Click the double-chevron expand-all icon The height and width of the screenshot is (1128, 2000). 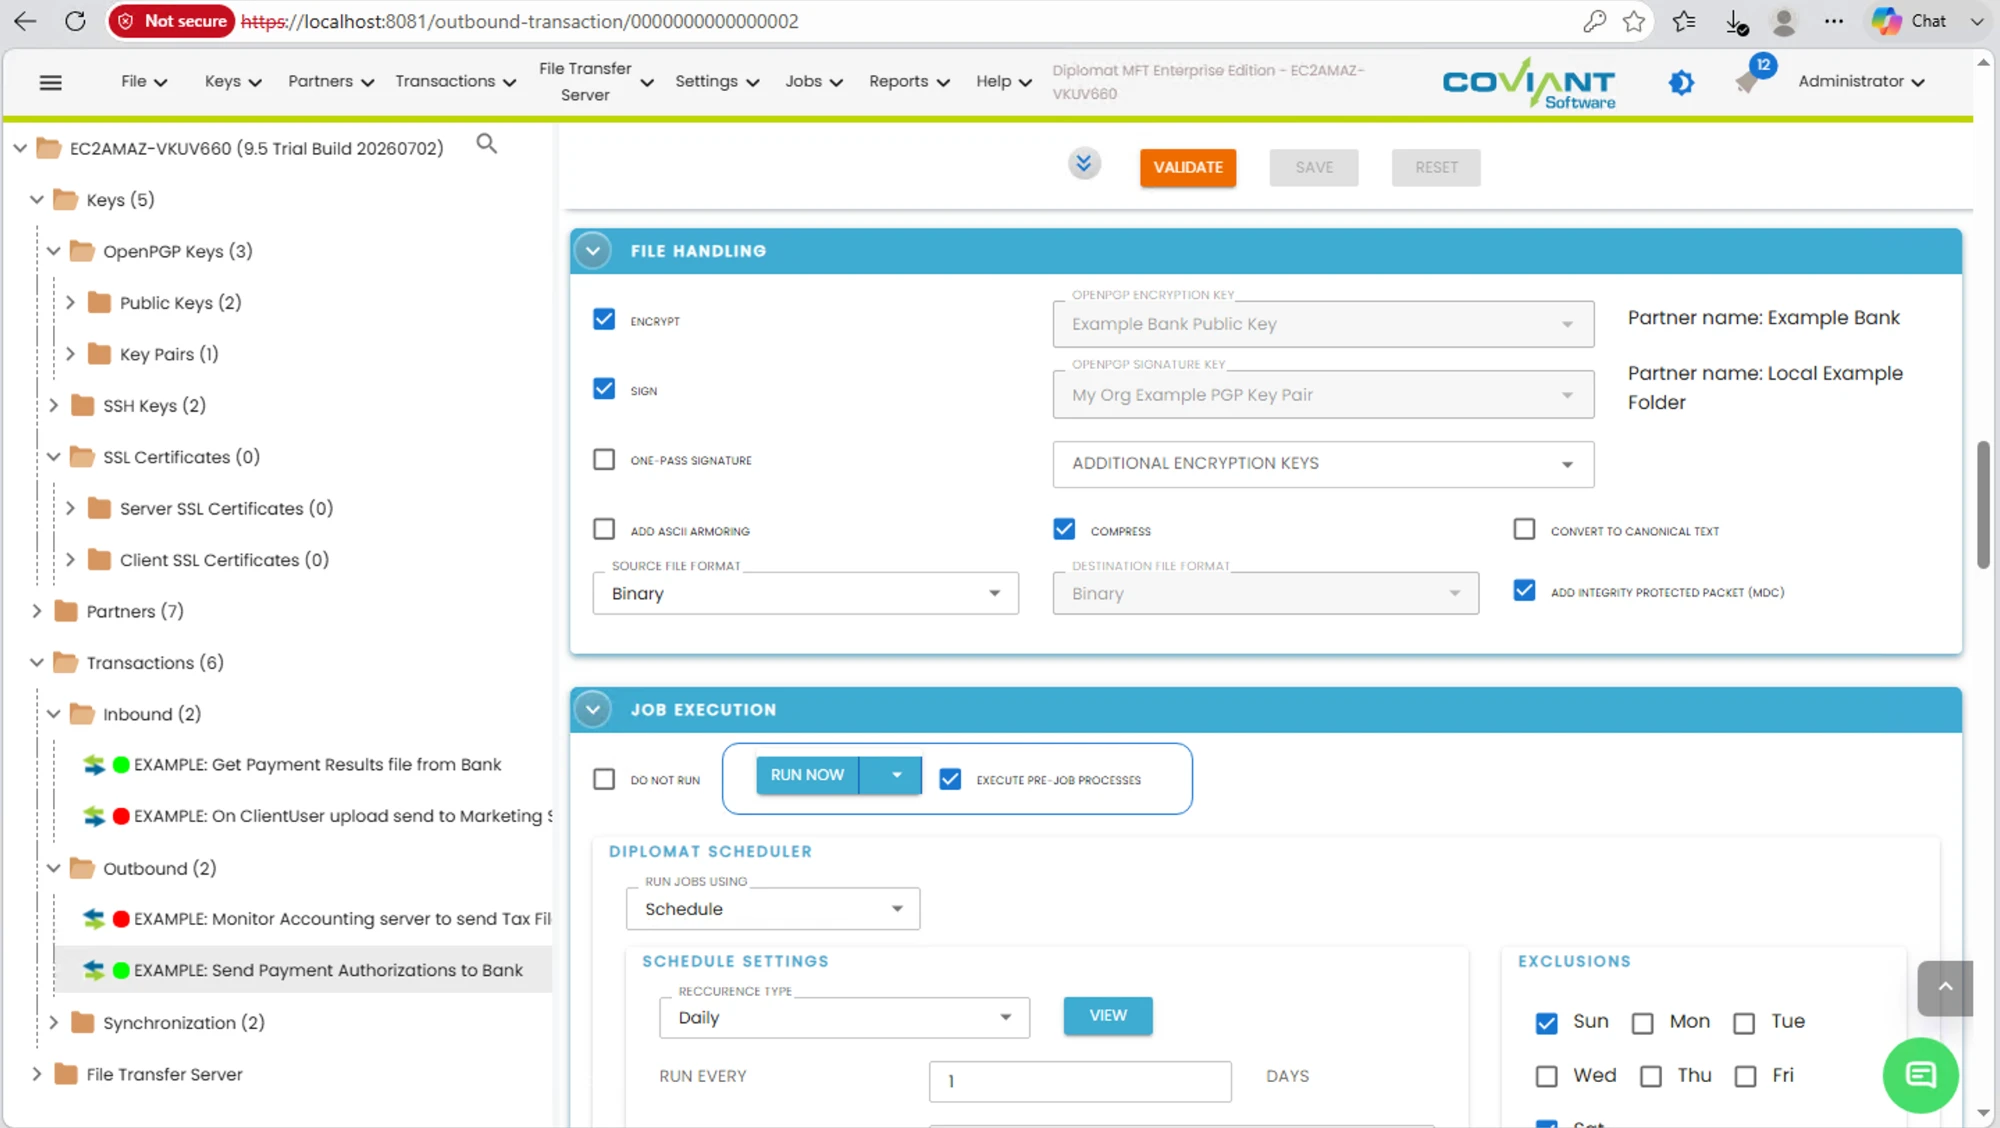[x=1083, y=163]
